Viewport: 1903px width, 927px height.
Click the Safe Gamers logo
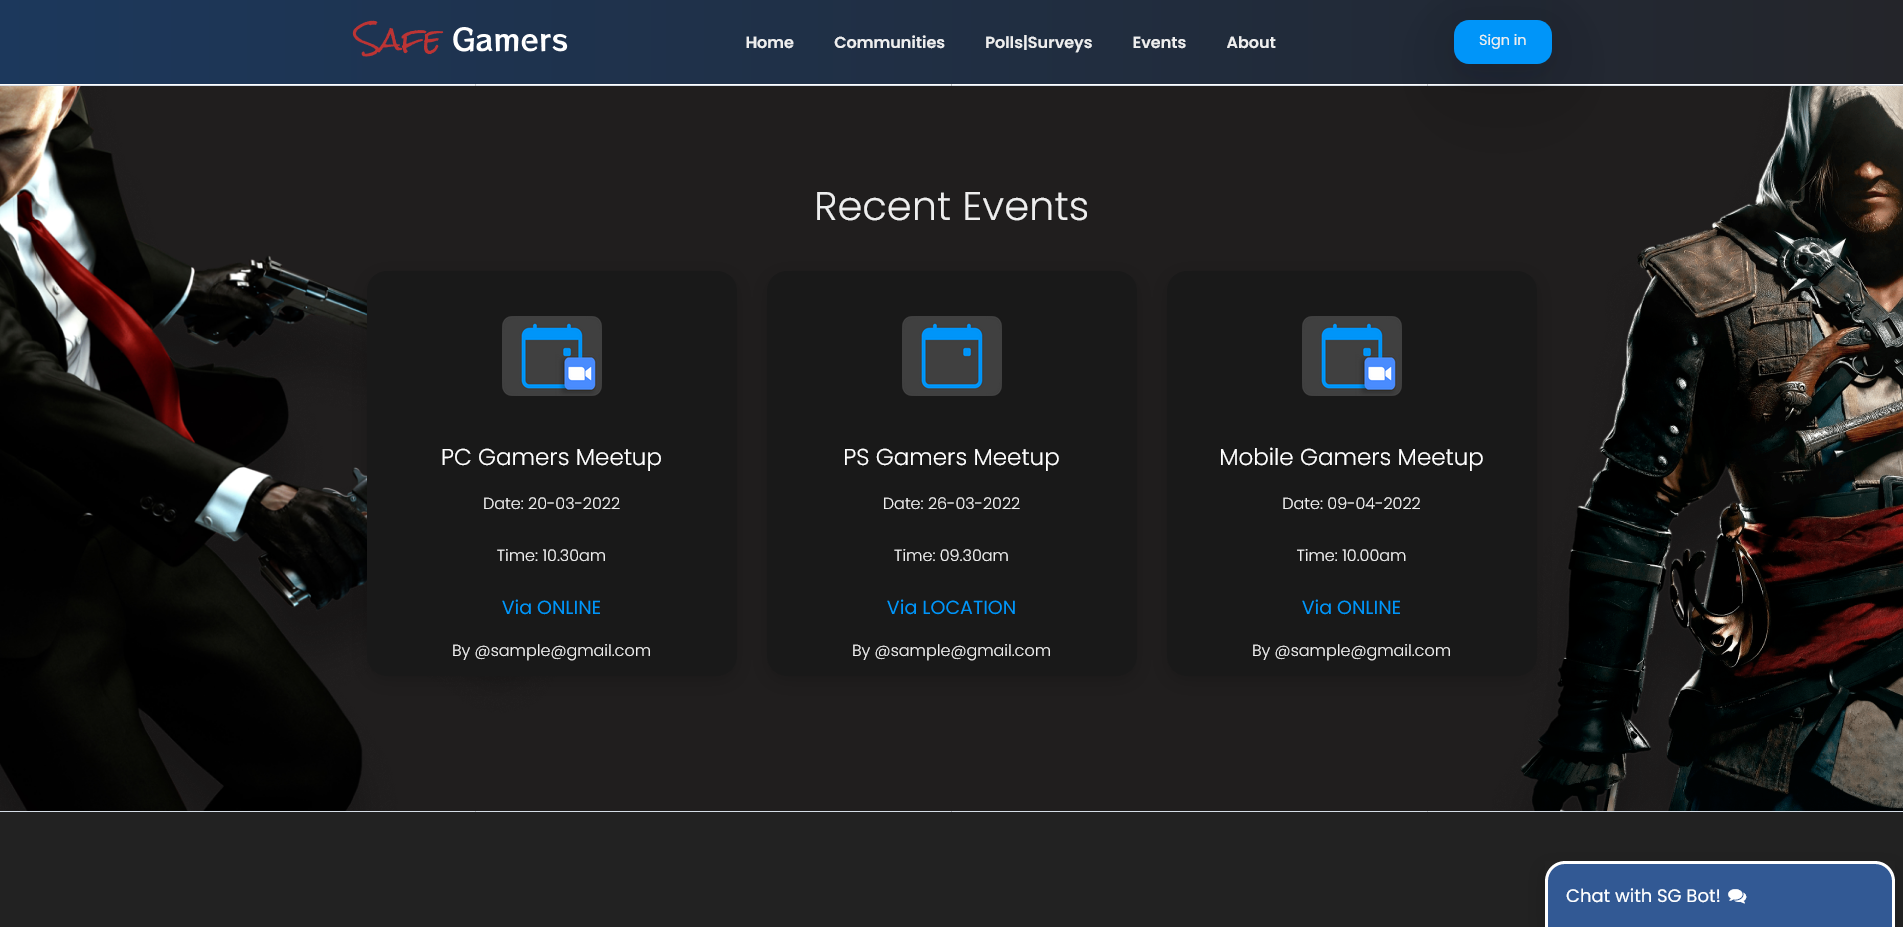[459, 41]
